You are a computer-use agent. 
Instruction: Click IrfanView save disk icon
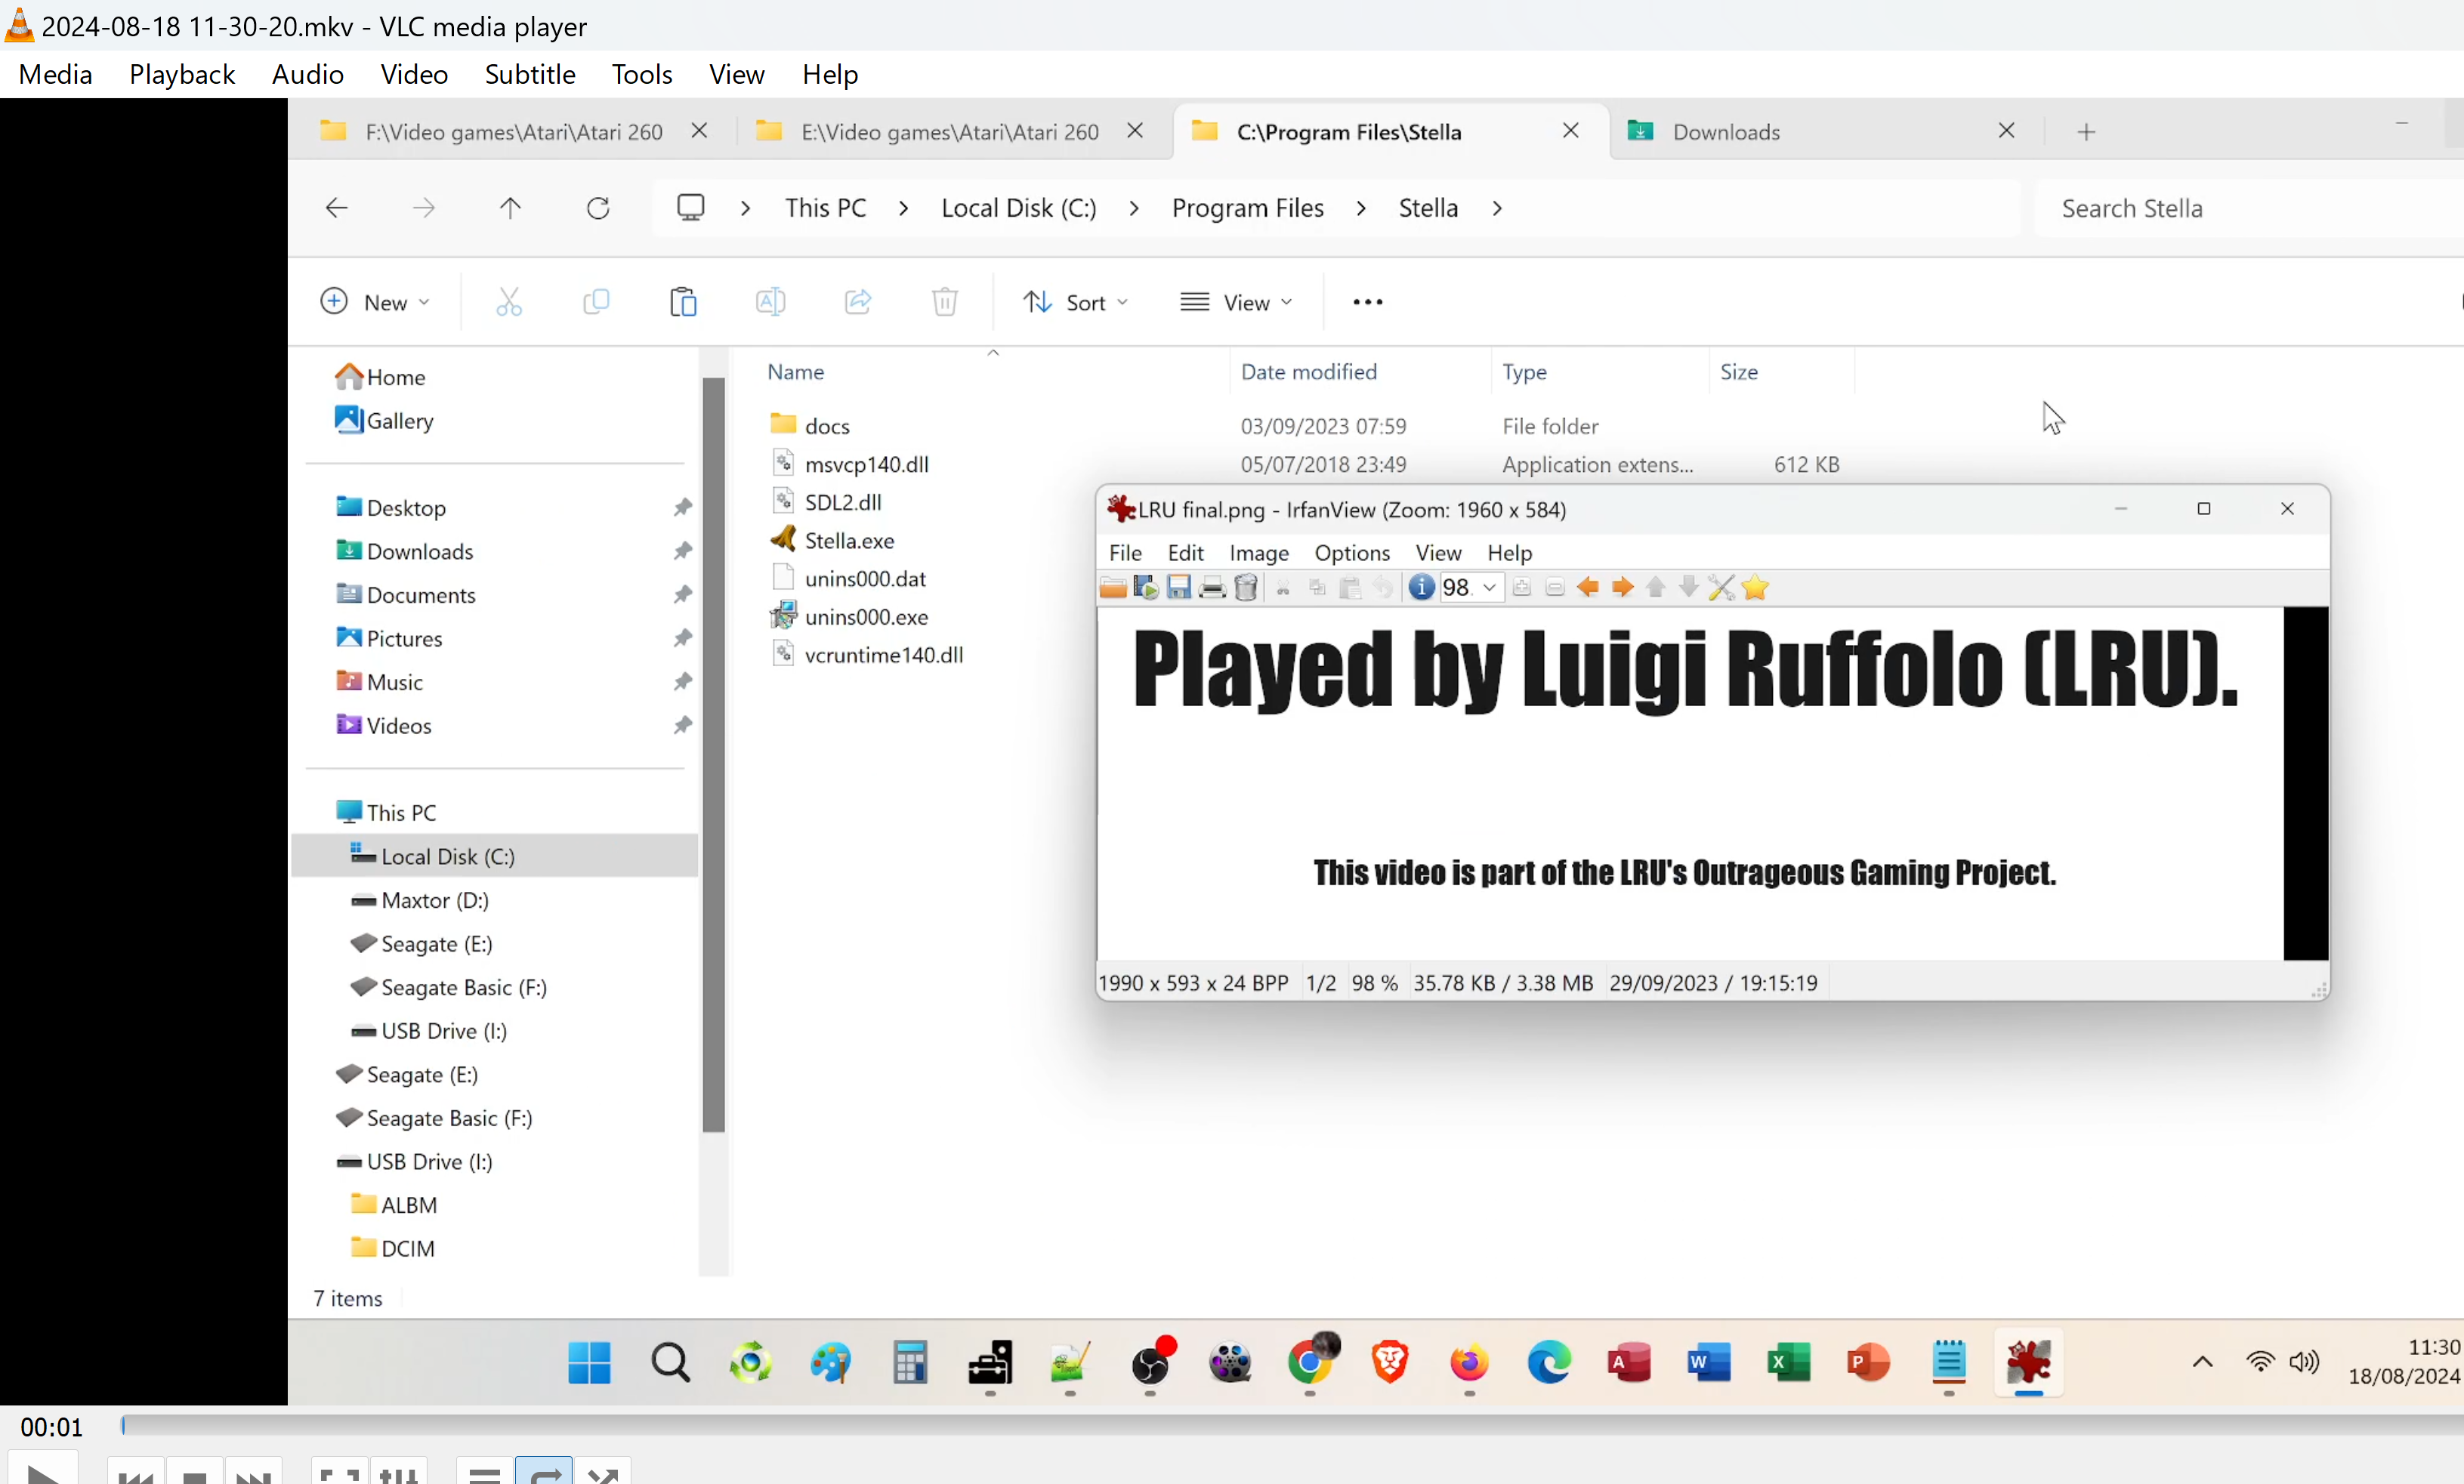1179,588
